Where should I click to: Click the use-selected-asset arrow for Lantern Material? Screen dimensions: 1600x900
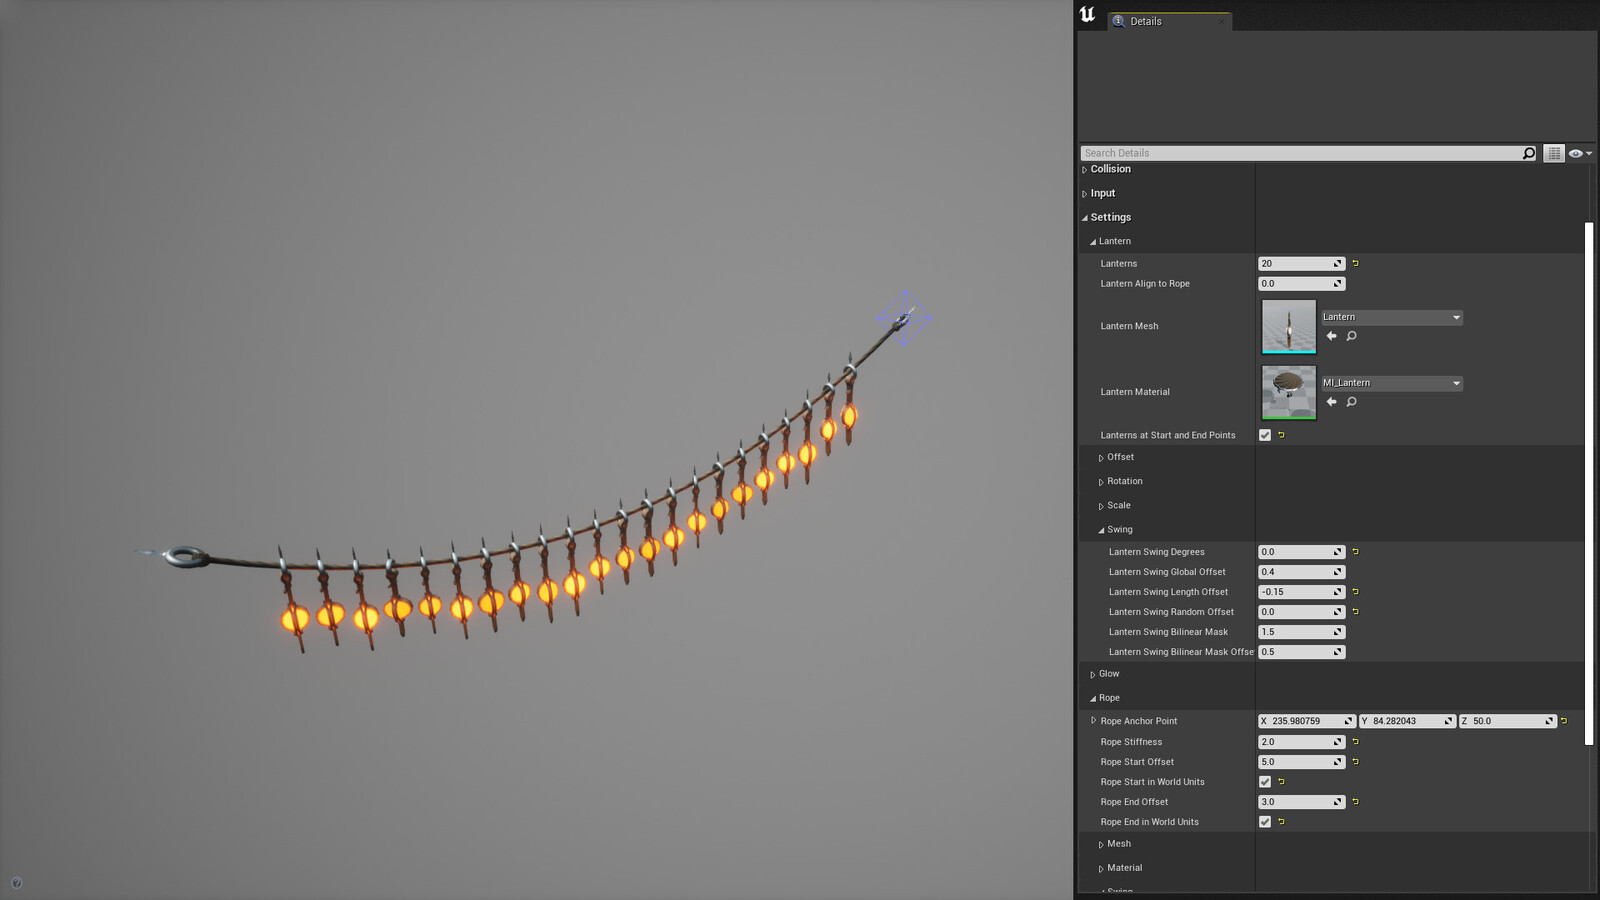[x=1331, y=402]
